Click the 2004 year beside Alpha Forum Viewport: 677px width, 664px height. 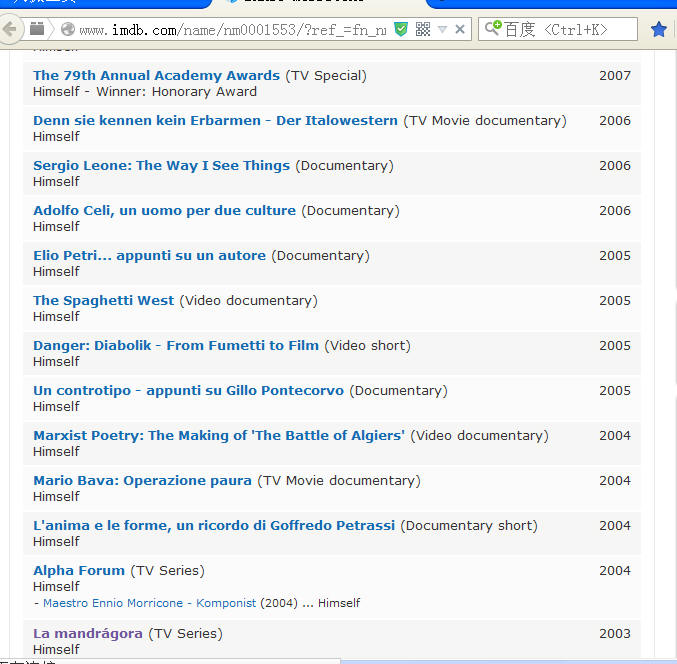tap(615, 570)
